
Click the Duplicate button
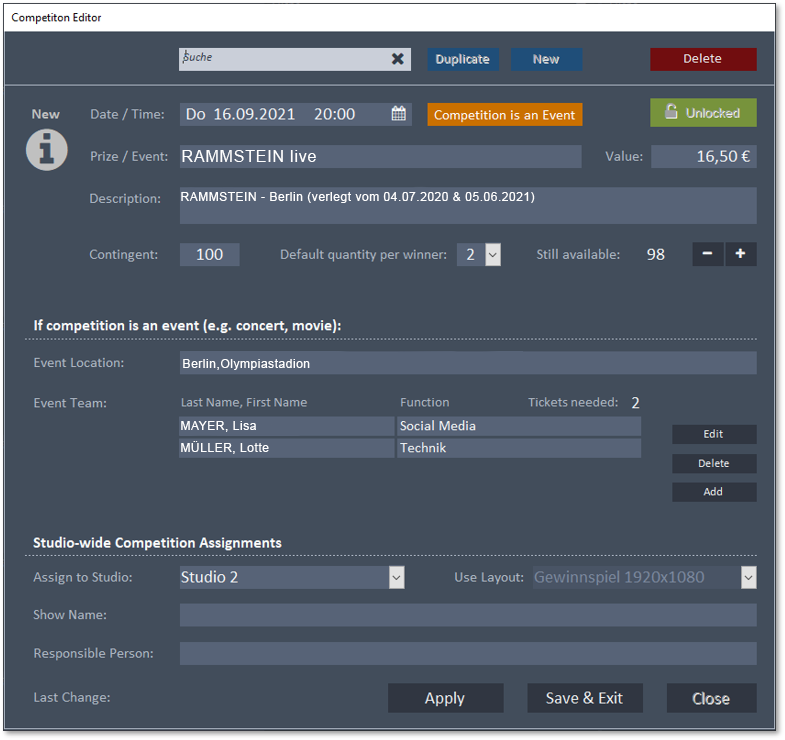click(463, 59)
